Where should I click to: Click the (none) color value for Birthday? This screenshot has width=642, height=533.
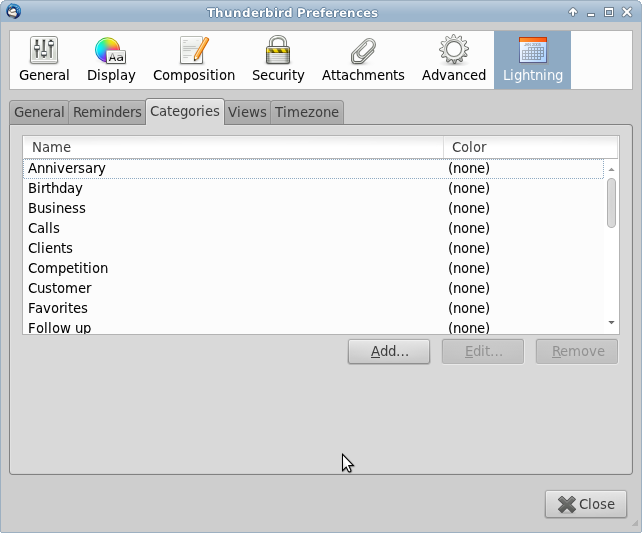(469, 188)
